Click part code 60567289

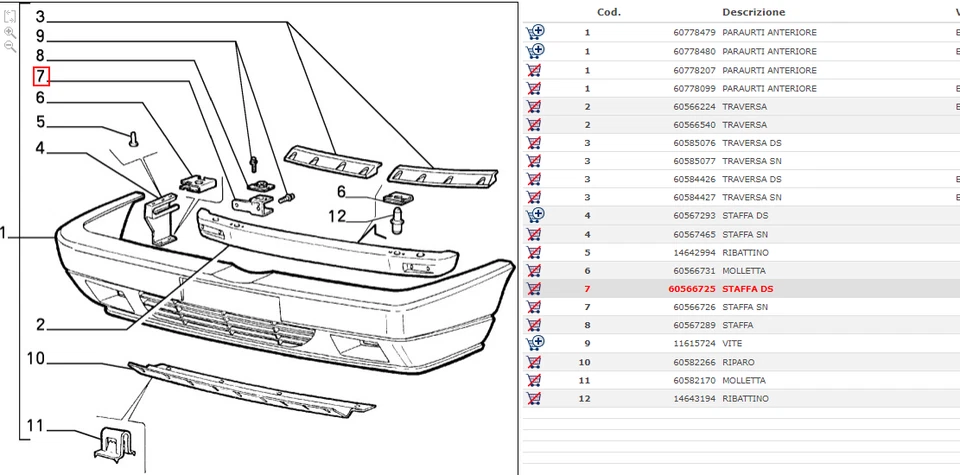[x=694, y=325]
